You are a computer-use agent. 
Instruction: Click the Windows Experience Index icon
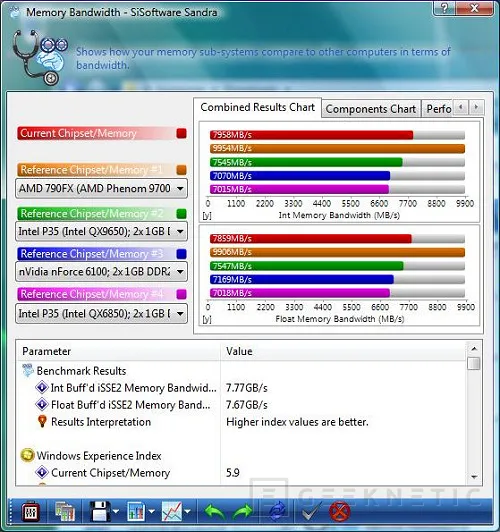[x=27, y=455]
